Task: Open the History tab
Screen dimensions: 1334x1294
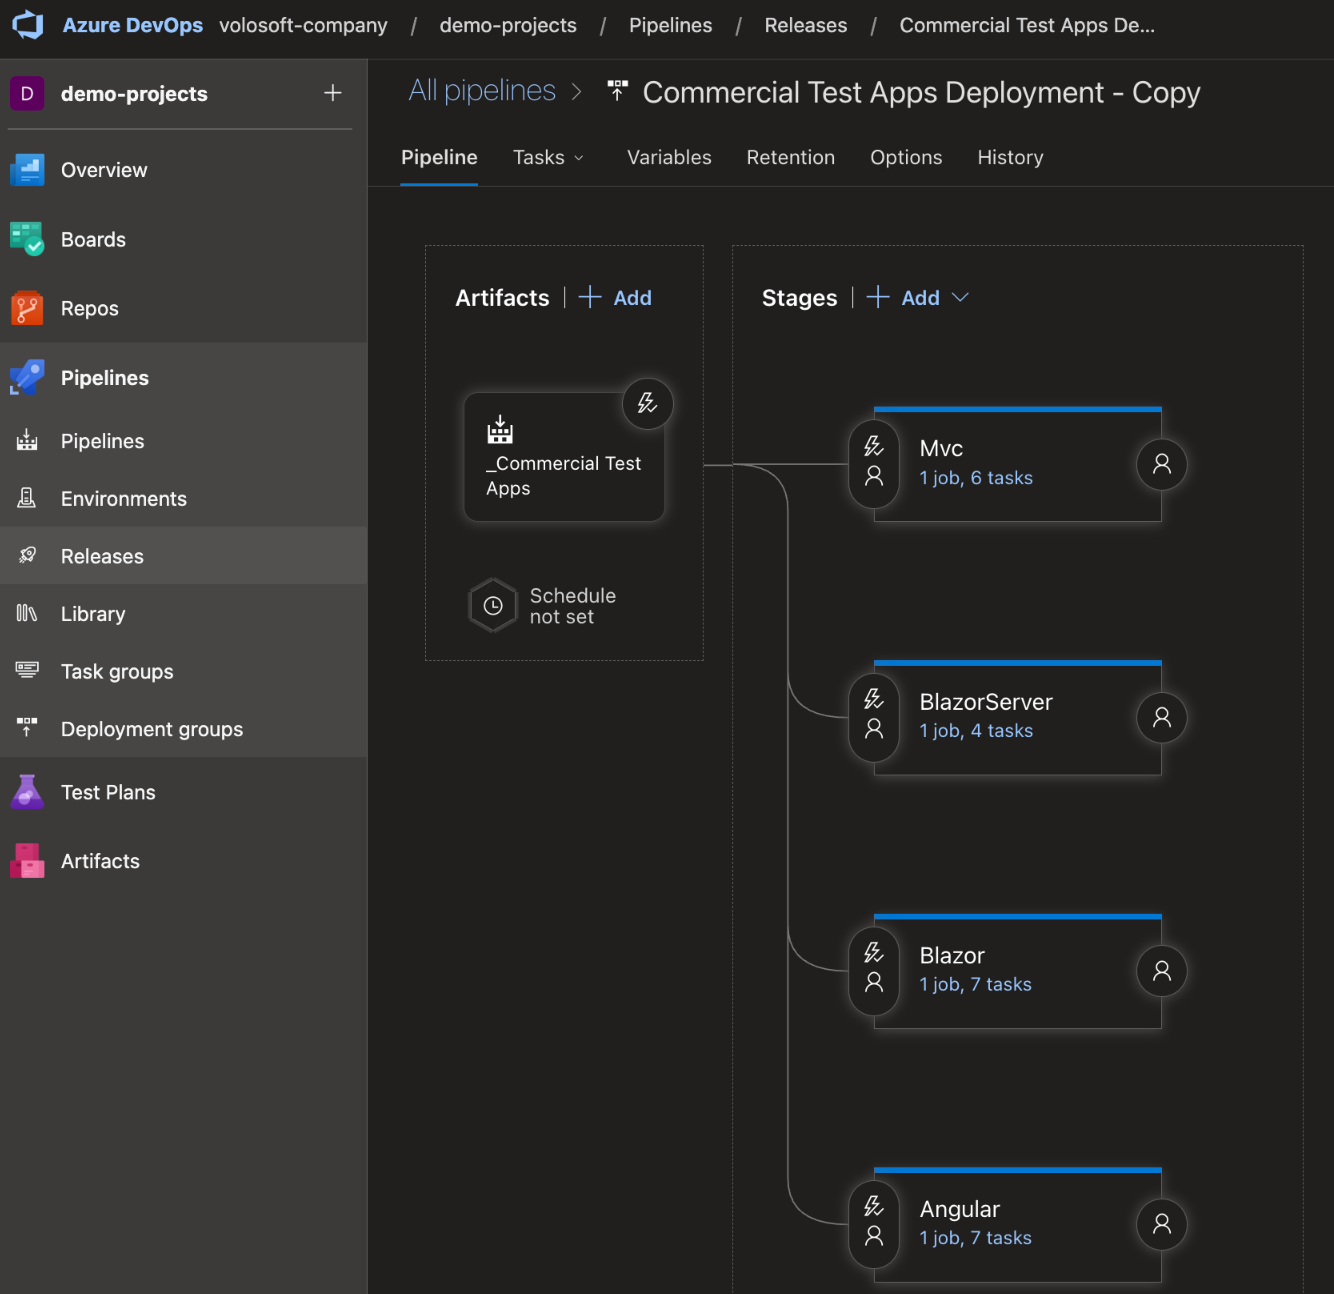Action: click(x=1010, y=157)
